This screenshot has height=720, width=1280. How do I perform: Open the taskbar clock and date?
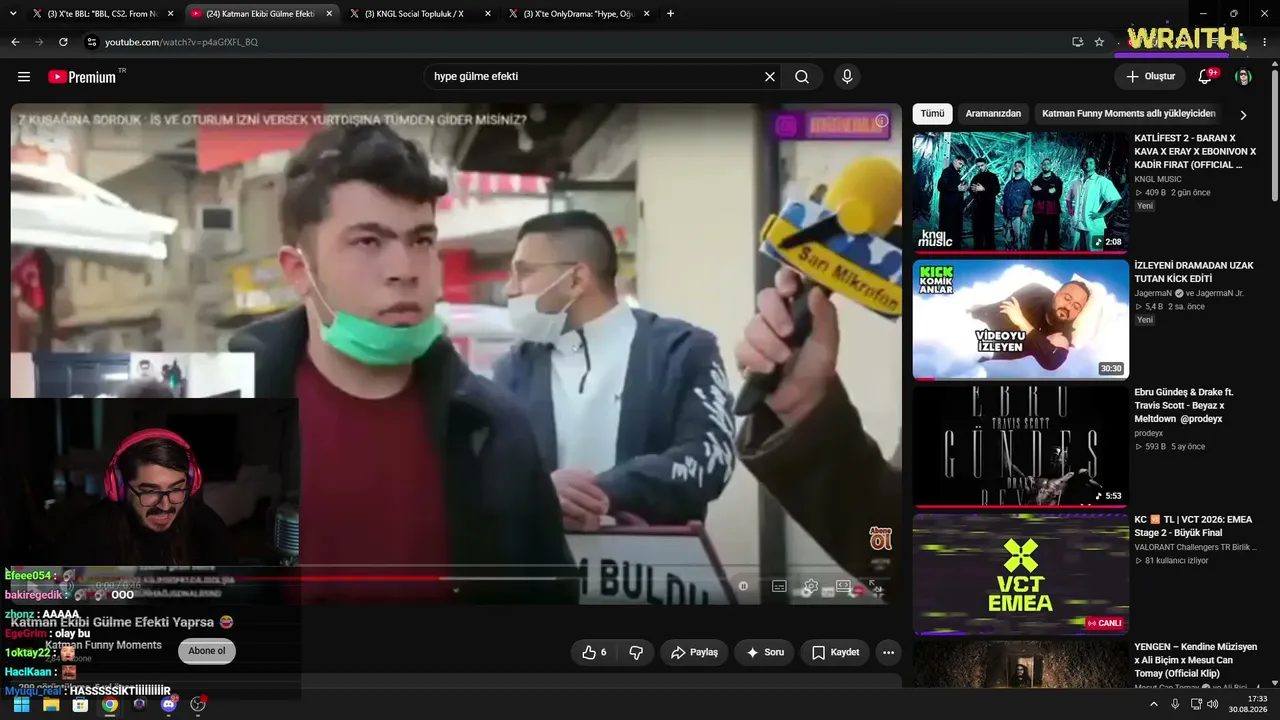(x=1248, y=704)
